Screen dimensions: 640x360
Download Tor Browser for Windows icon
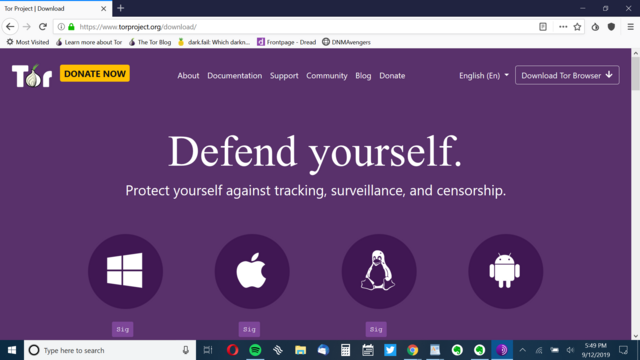pyautogui.click(x=125, y=271)
